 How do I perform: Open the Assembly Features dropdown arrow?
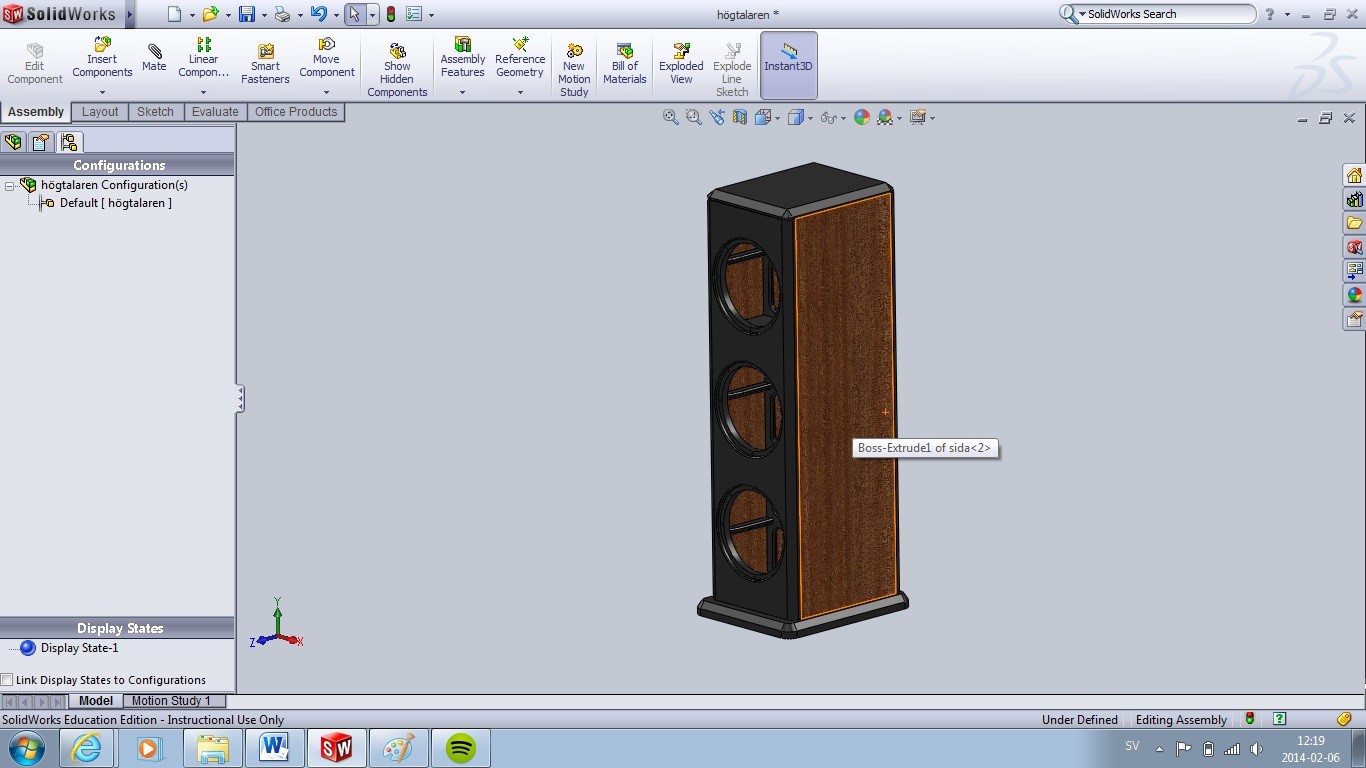pyautogui.click(x=462, y=92)
